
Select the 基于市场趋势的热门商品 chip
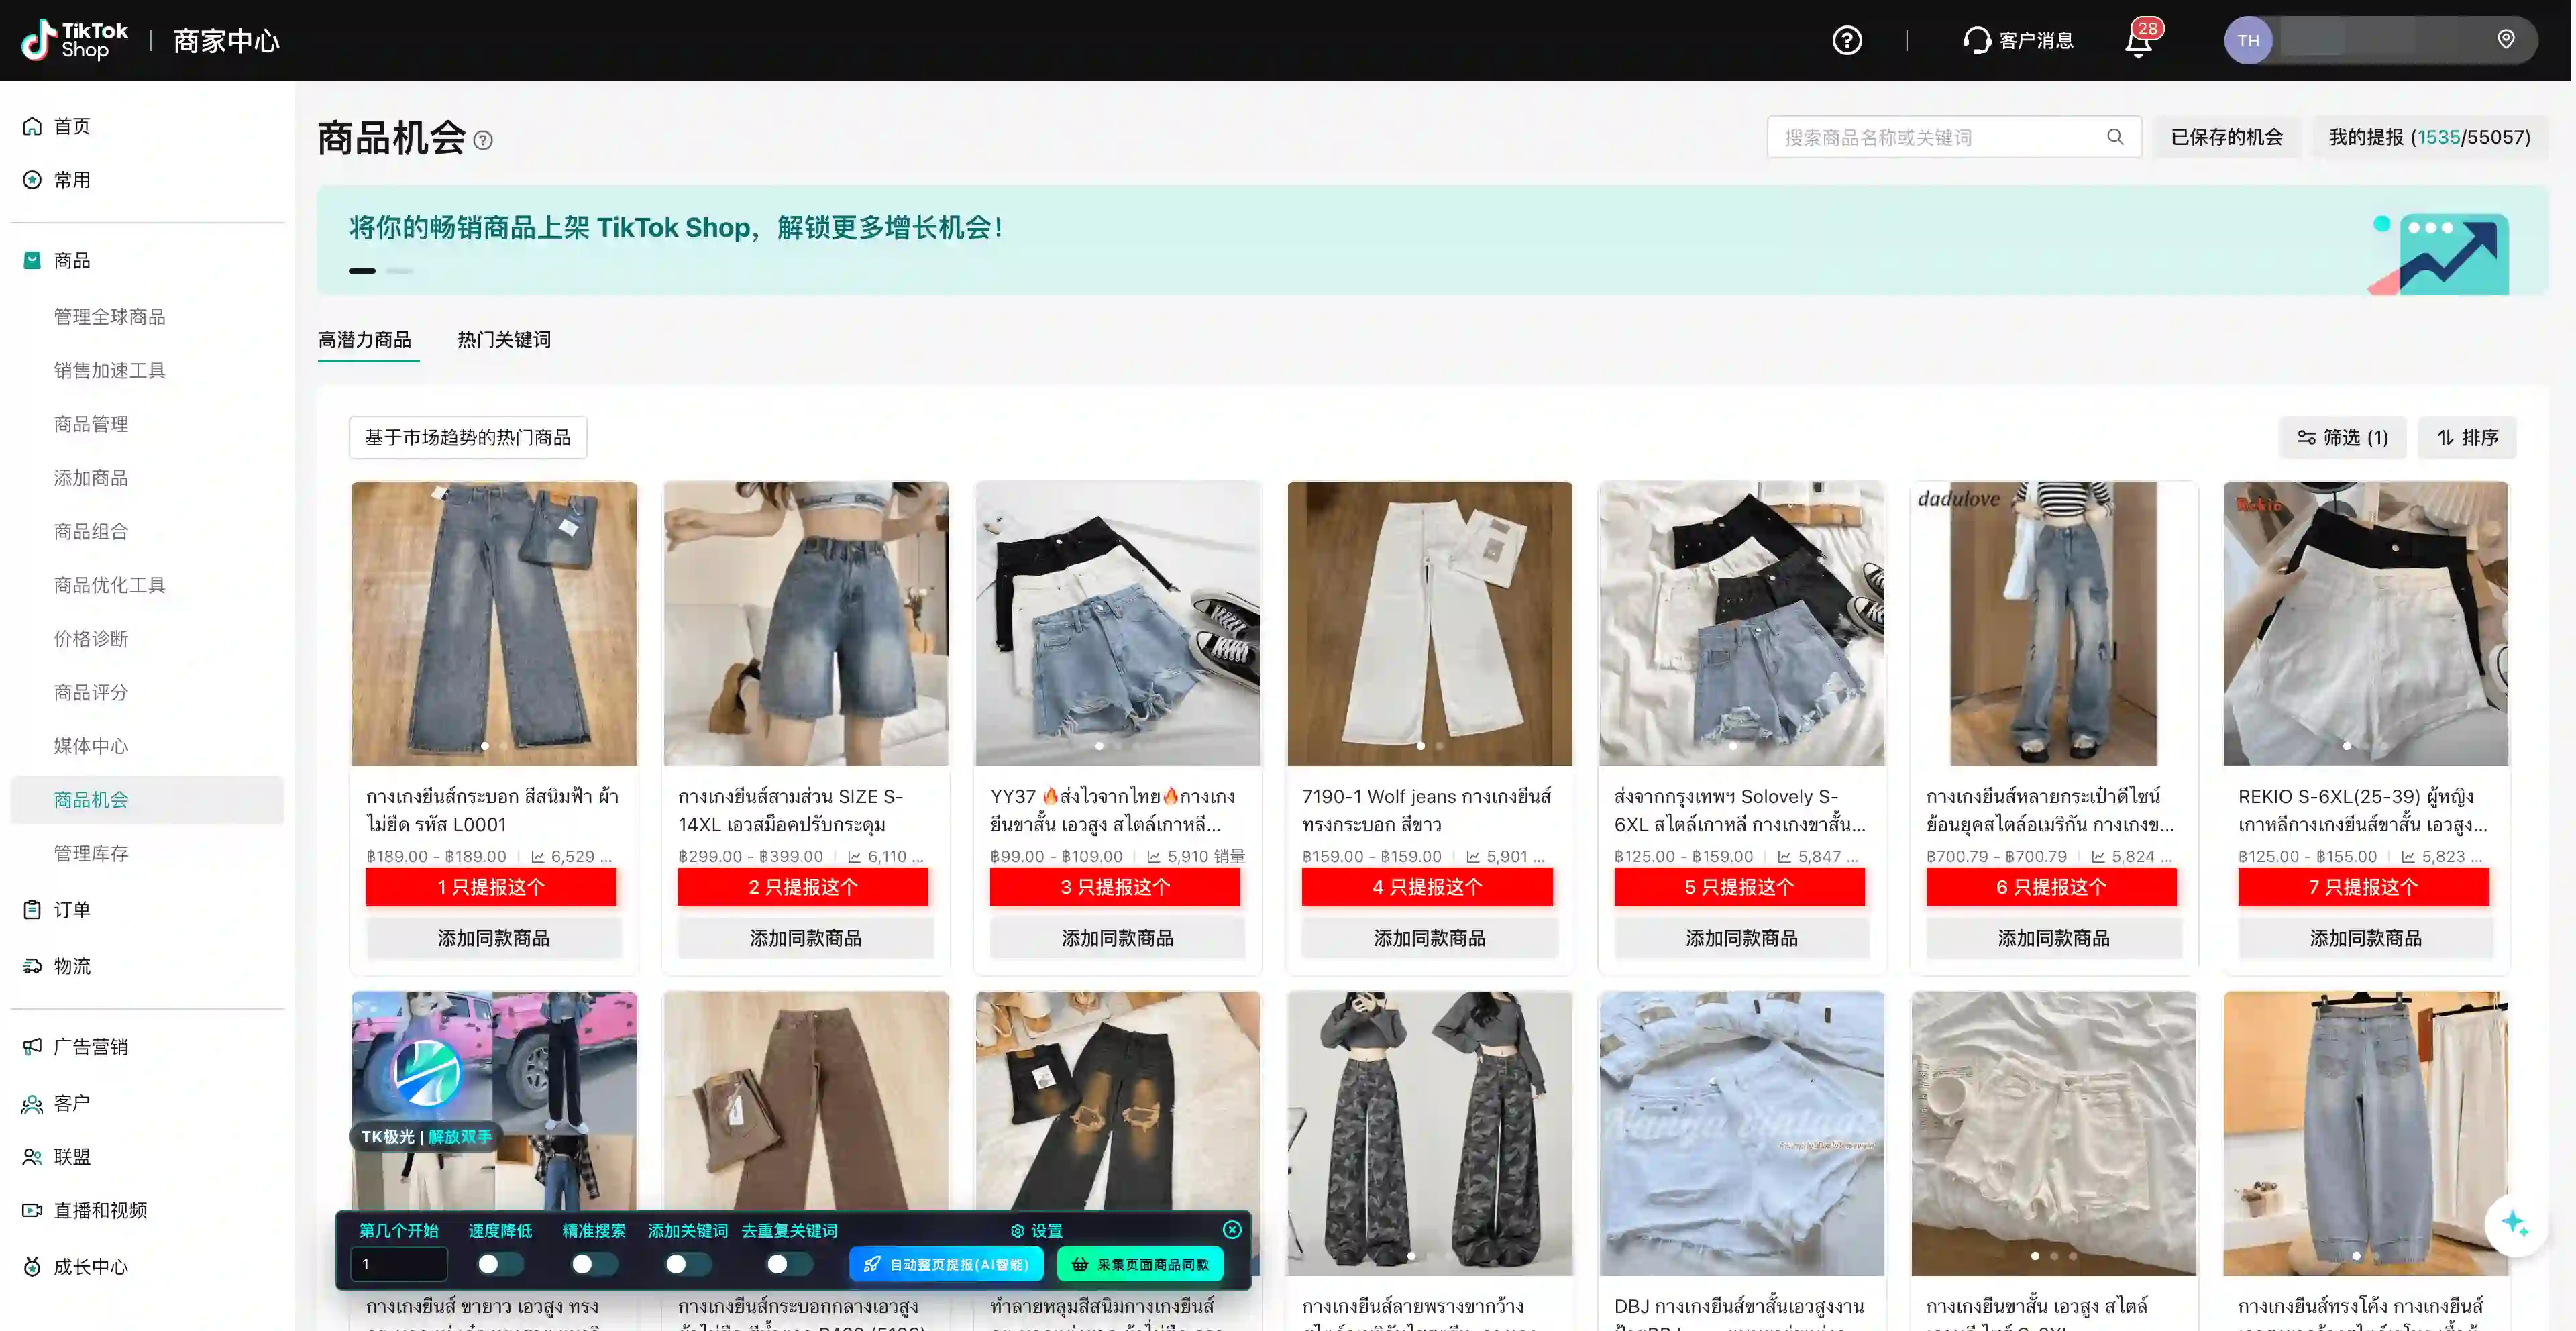(x=468, y=438)
